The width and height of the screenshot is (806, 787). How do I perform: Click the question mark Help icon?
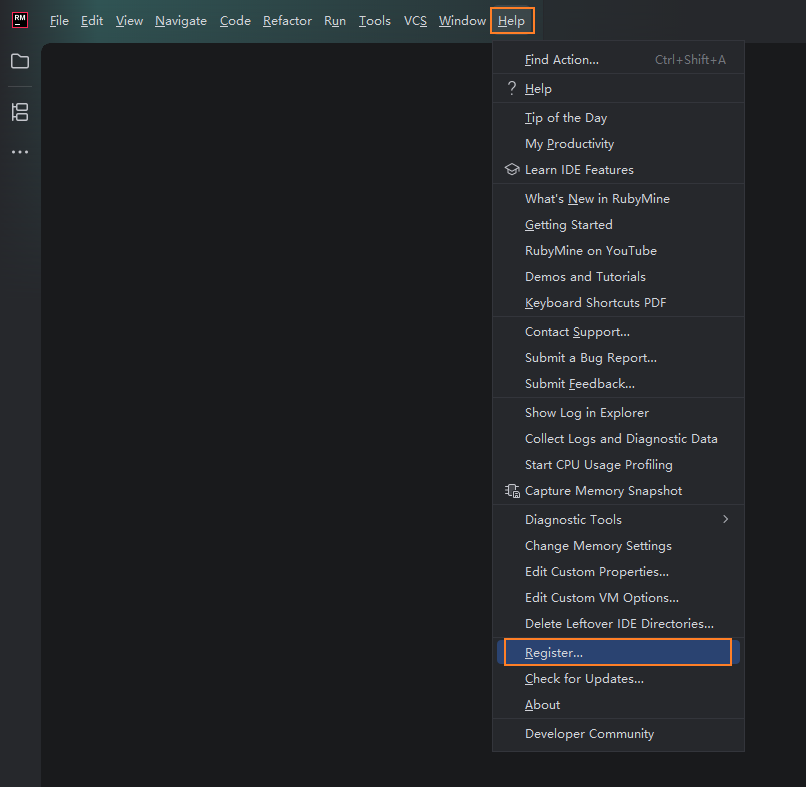tap(511, 88)
